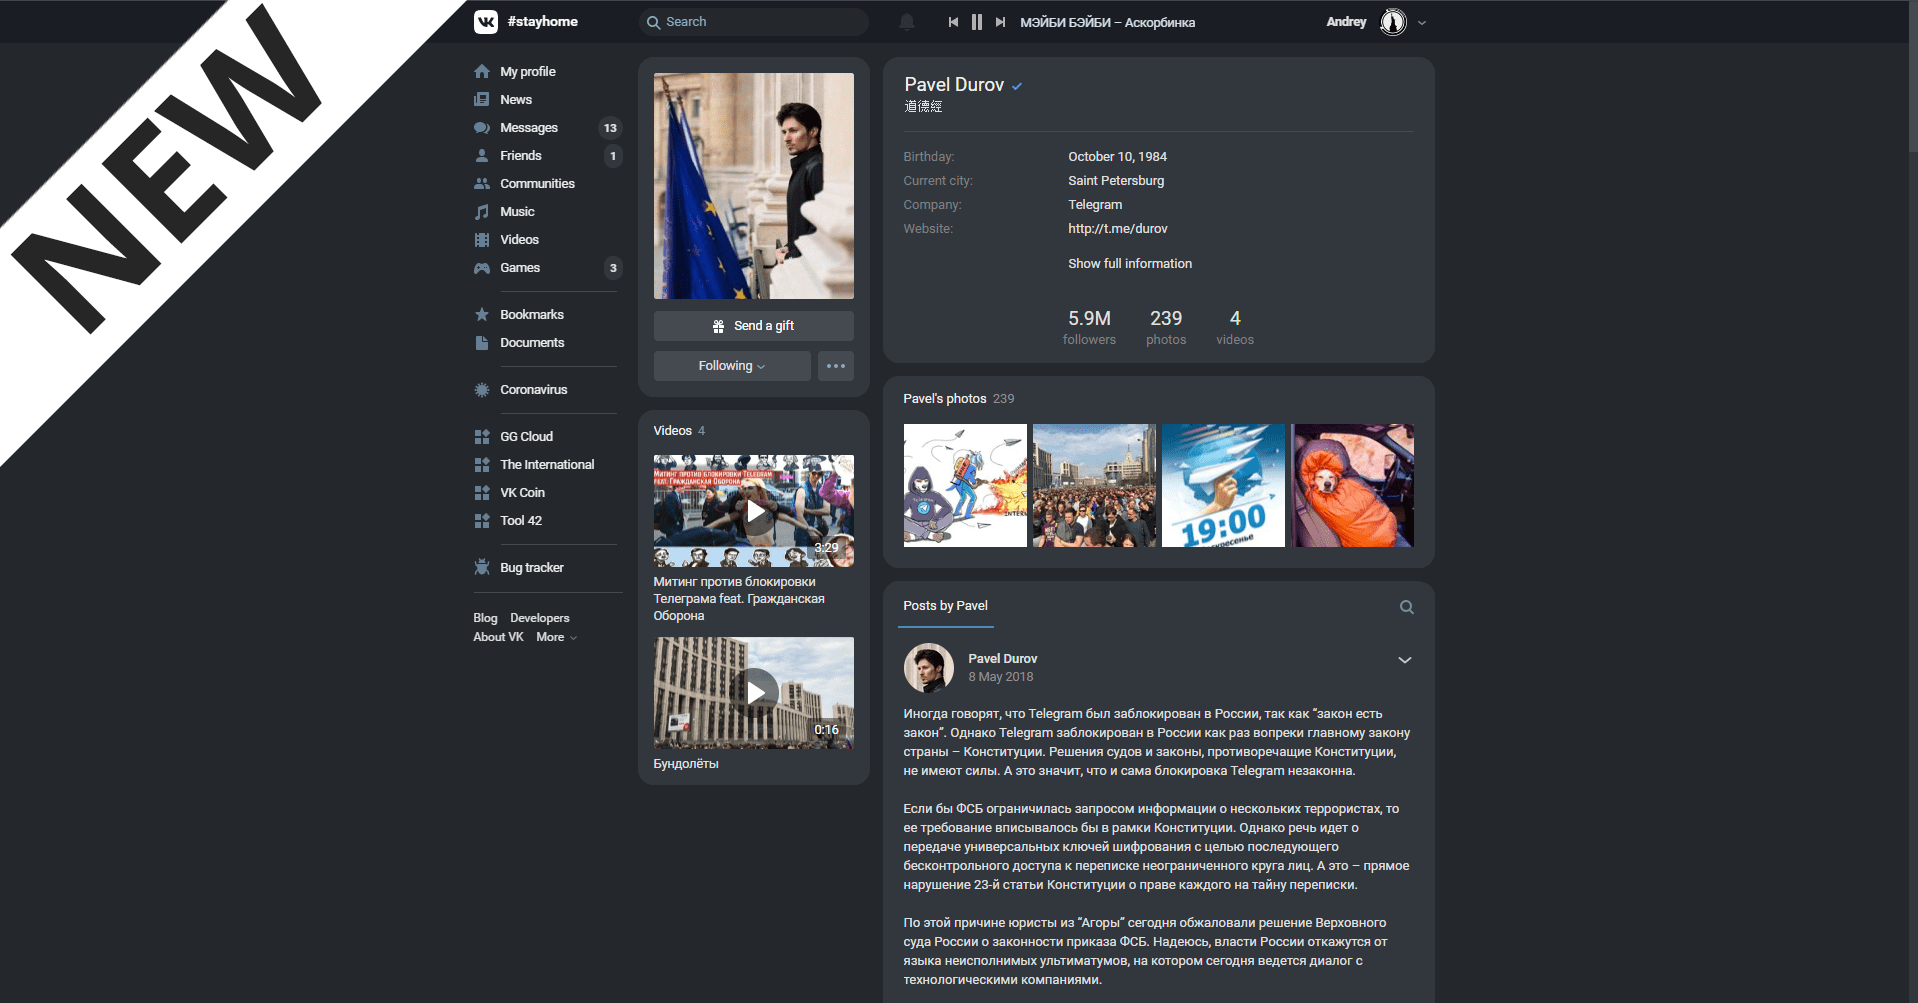Click the Send a gift button
The height and width of the screenshot is (1003, 1918).
(x=753, y=325)
